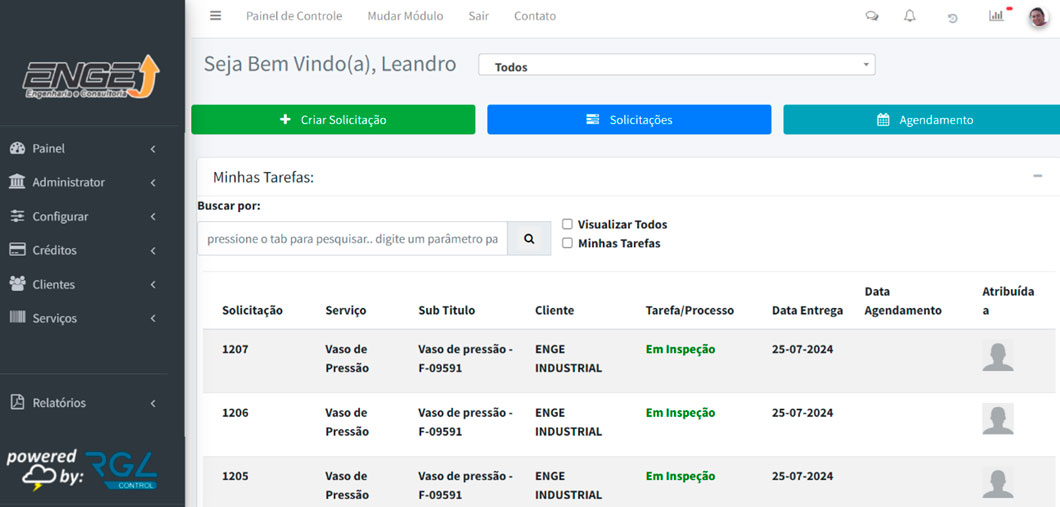Image resolution: width=1060 pixels, height=507 pixels.
Task: Open the notifications bell icon
Action: (x=910, y=16)
